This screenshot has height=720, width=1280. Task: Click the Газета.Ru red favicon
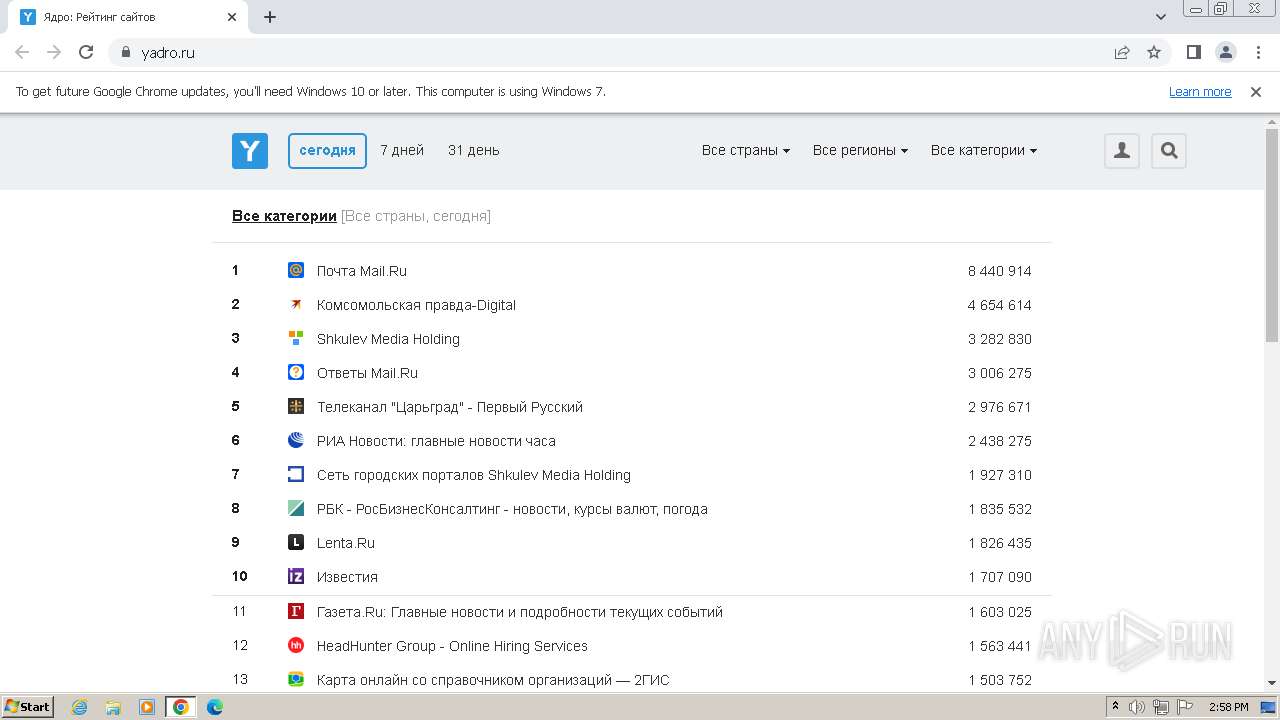click(x=296, y=611)
